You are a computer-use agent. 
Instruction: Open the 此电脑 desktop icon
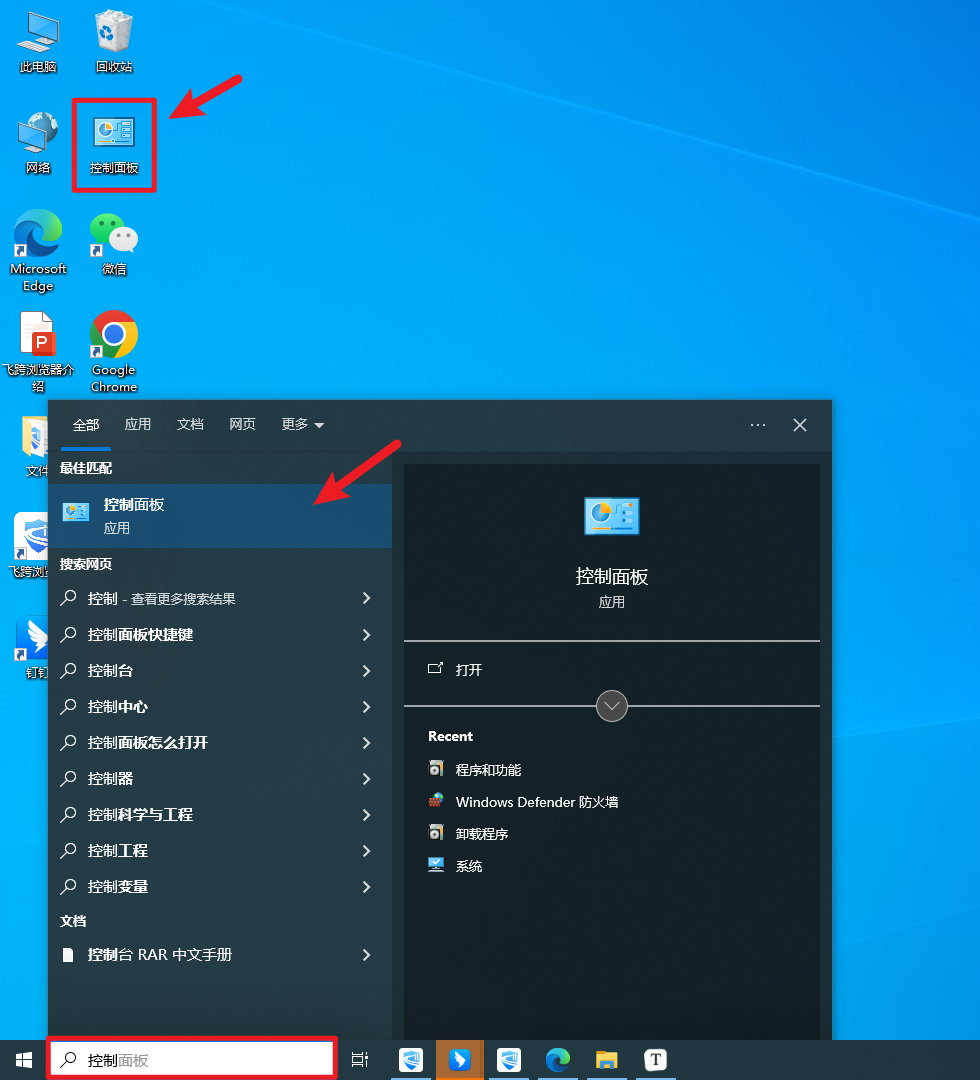click(x=38, y=40)
